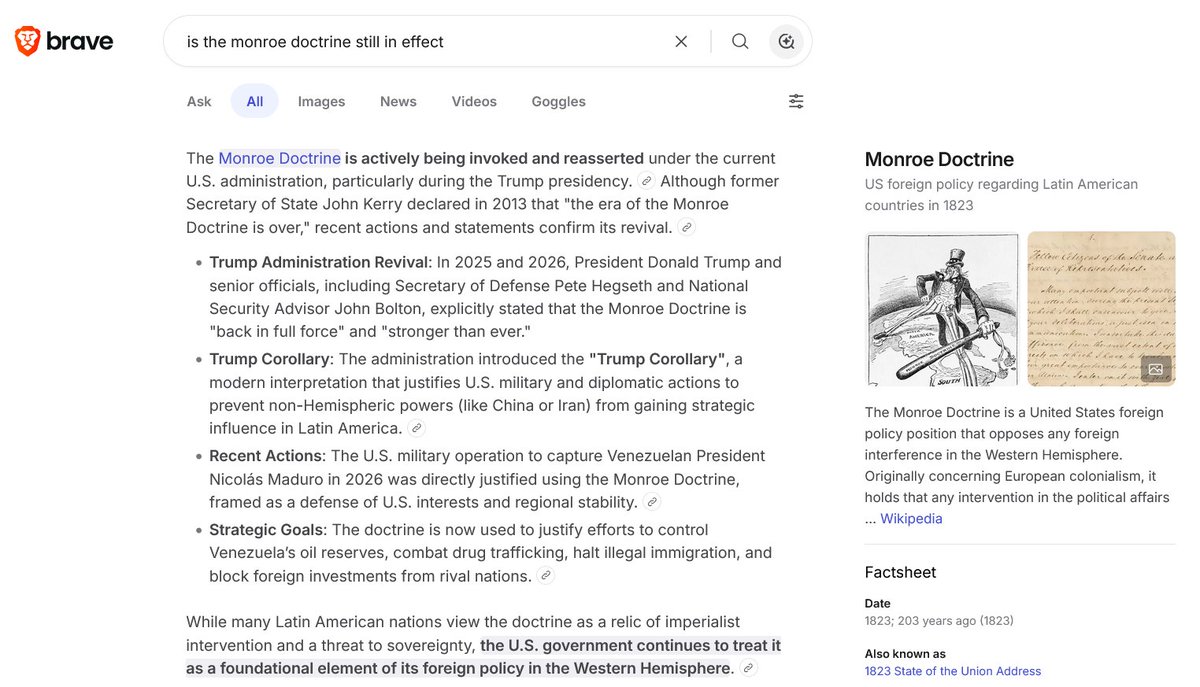The width and height of the screenshot is (1200, 687).
Task: Click the 'Also known as' label
Action: [905, 654]
